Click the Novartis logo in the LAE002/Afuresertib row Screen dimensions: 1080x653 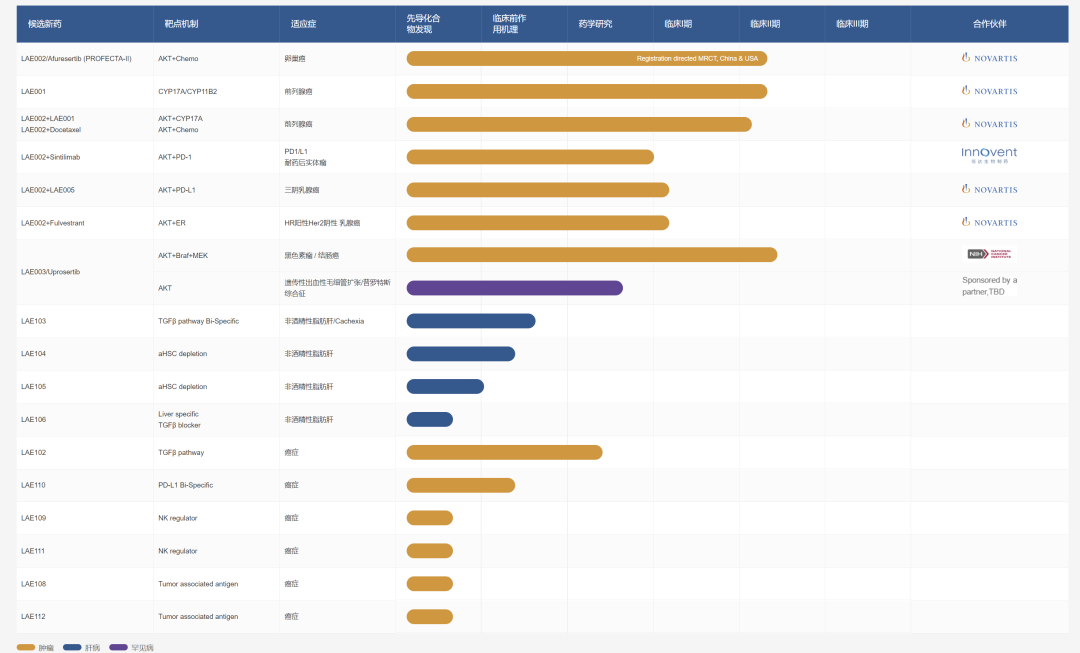click(989, 58)
